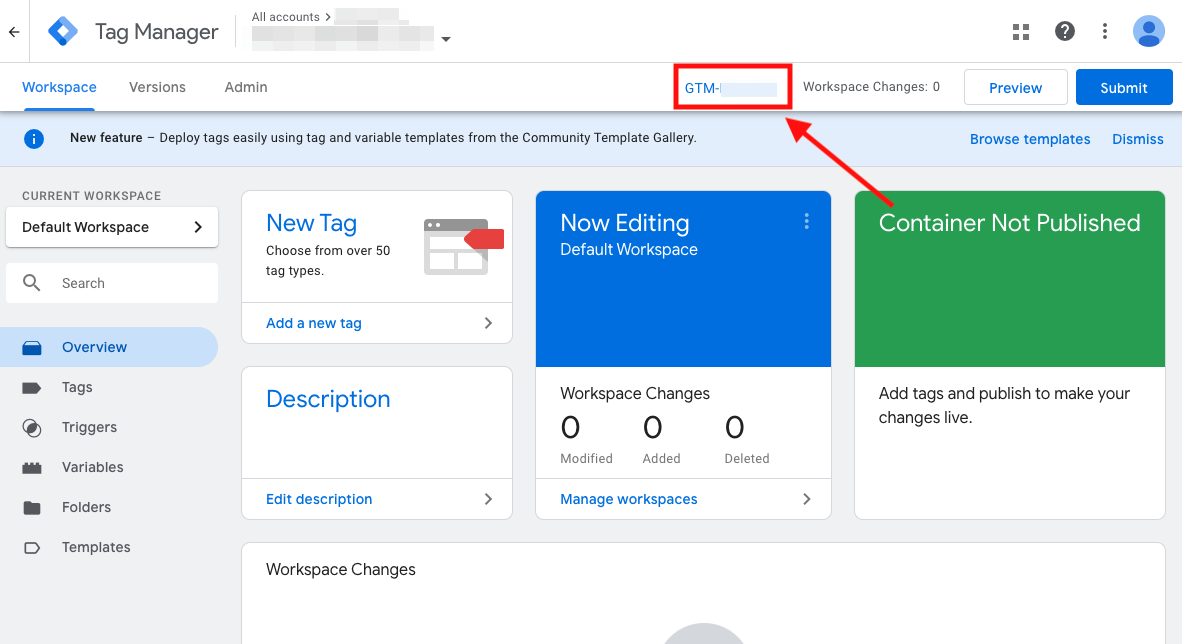Click the chevron next to Manage workspaces
Screen dimensions: 1182x644
pyautogui.click(x=807, y=499)
